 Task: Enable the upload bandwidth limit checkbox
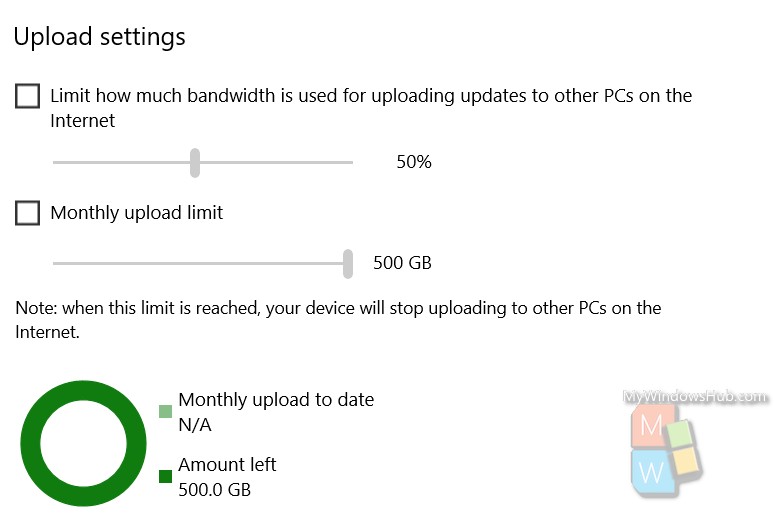tap(27, 96)
